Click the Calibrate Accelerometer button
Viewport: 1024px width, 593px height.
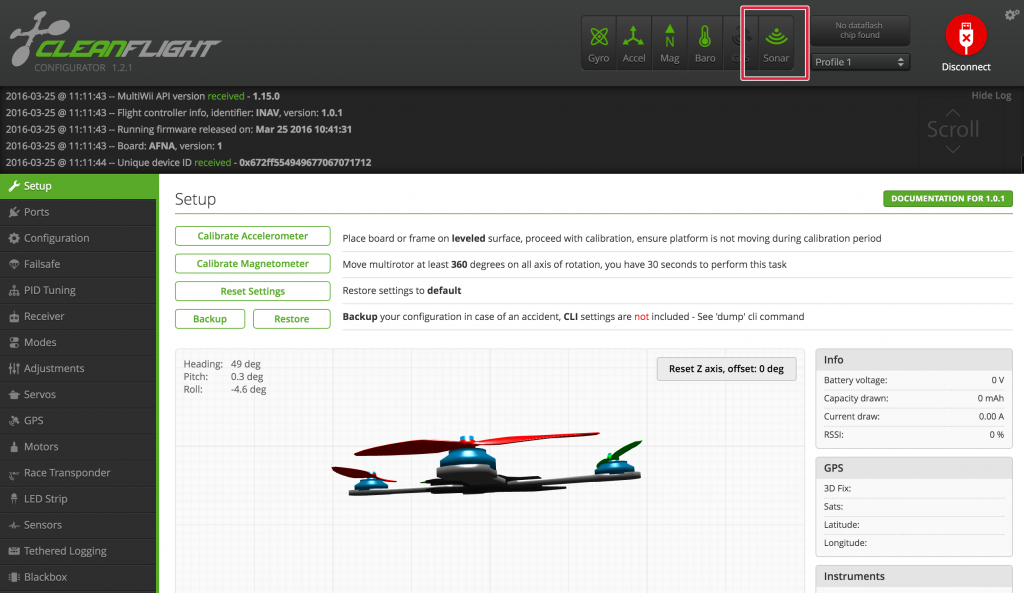(252, 236)
